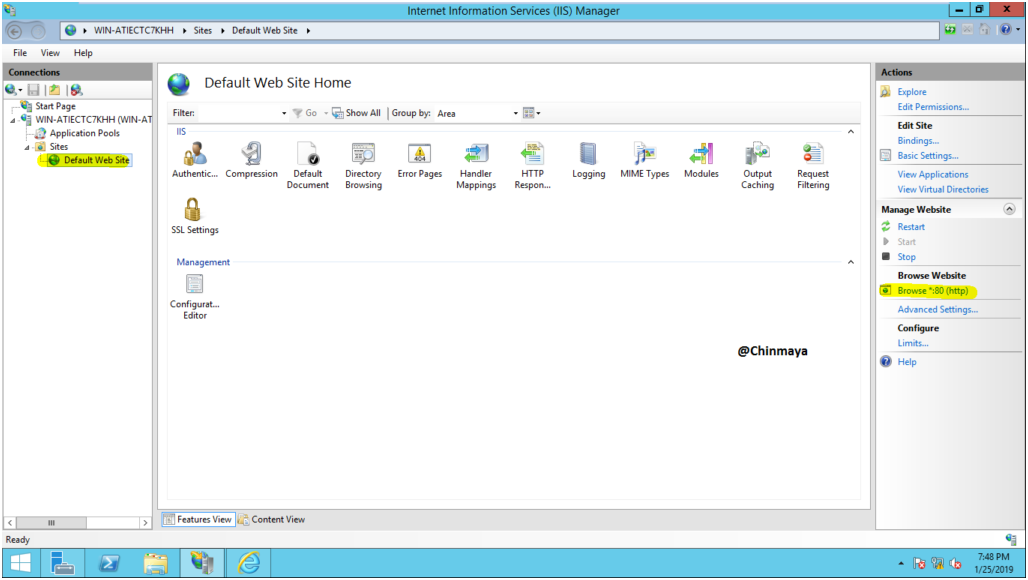Click the Windows Start button
Image resolution: width=1028 pixels, height=580 pixels.
tap(20, 563)
